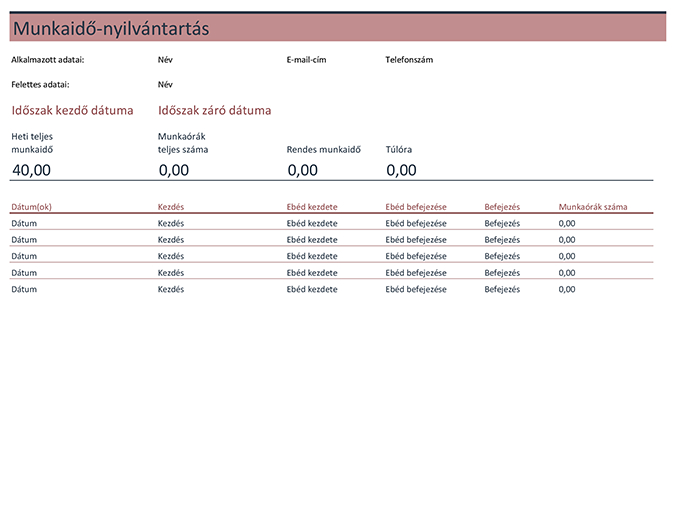This screenshot has height=520, width=675.
Task: Select Ebéd befejezése cell in last data row
Action: click(416, 289)
